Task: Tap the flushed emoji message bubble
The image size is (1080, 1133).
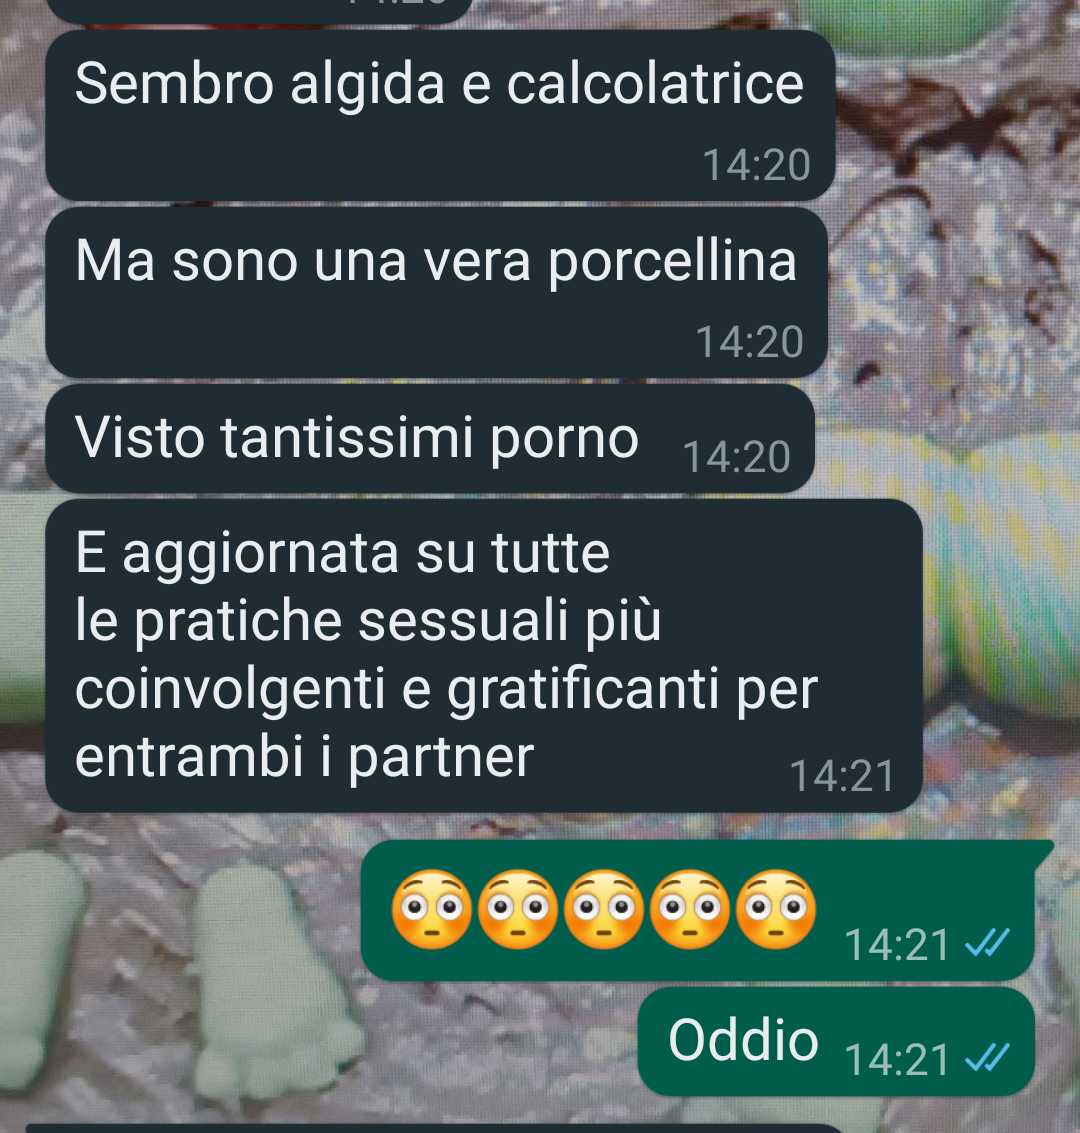Action: [x=707, y=910]
